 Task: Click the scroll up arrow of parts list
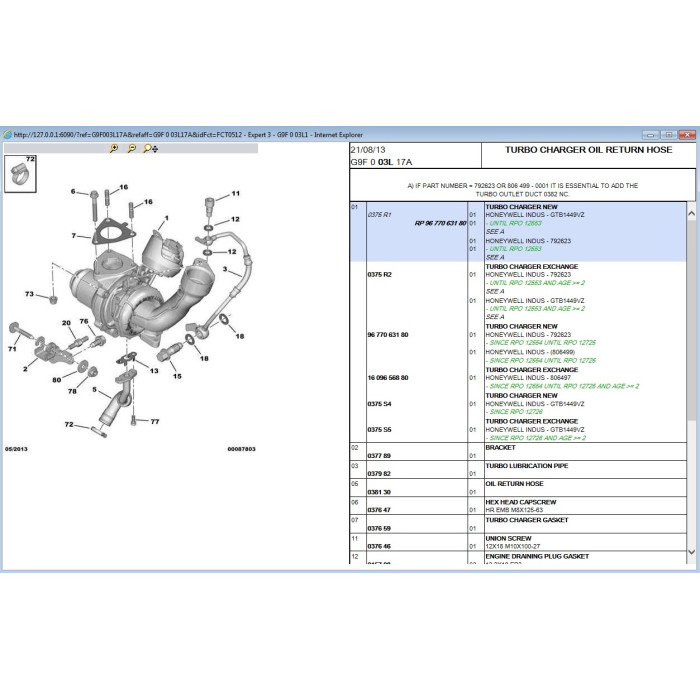(691, 214)
